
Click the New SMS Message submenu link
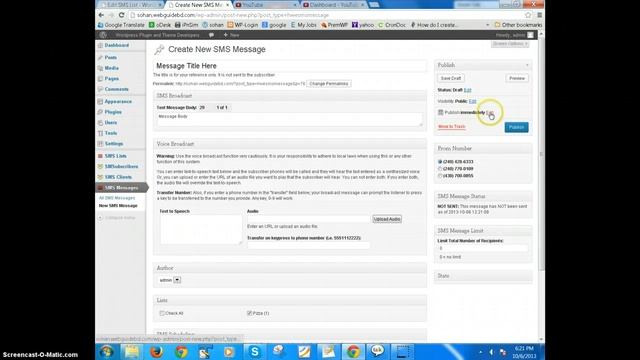point(118,206)
